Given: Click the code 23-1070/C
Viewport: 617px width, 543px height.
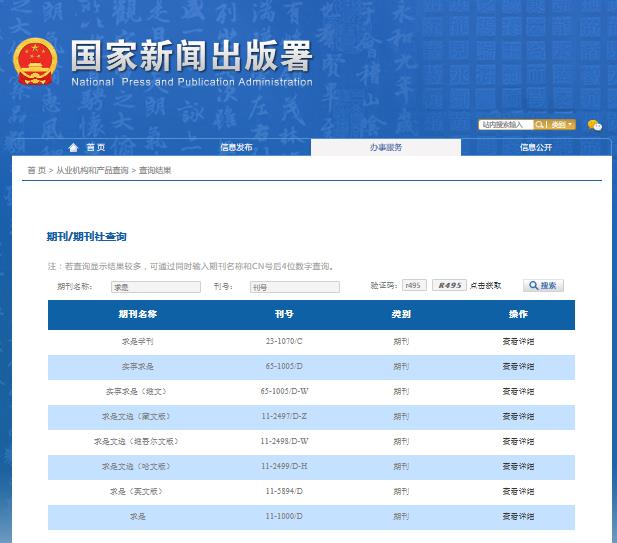Looking at the screenshot, I should [x=284, y=341].
